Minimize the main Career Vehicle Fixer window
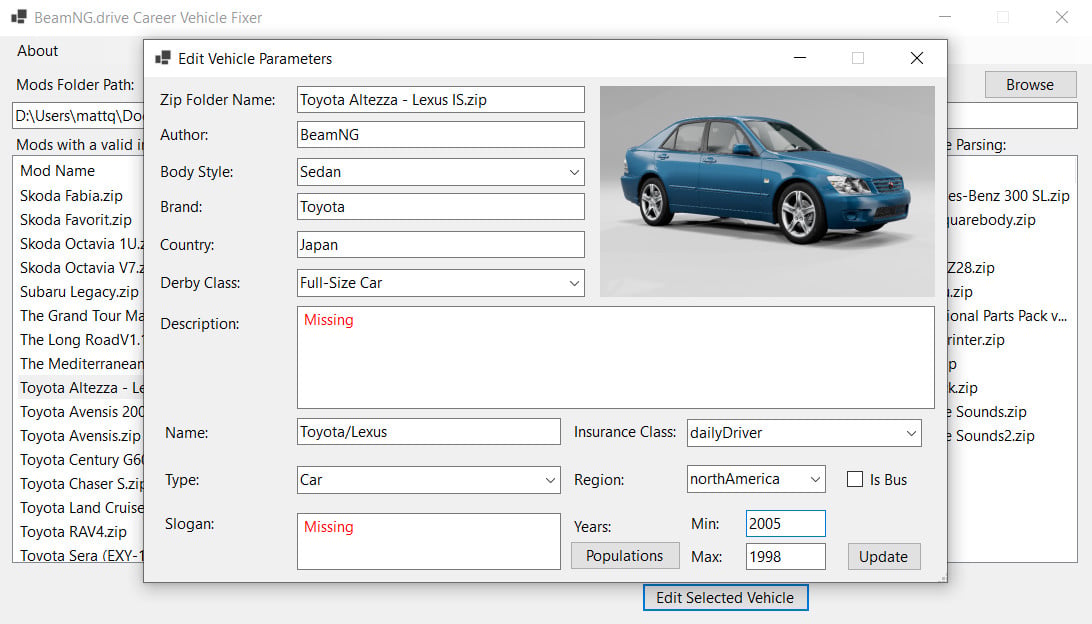 pos(944,17)
